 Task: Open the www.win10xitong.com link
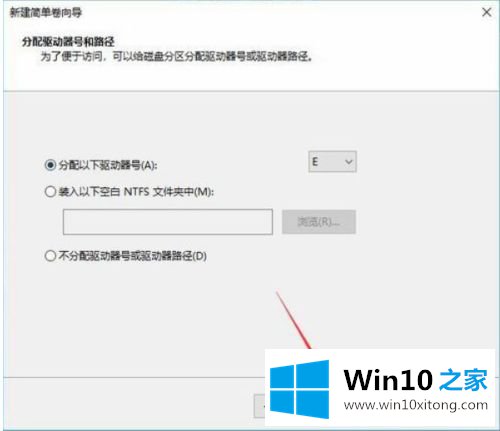coord(416,405)
